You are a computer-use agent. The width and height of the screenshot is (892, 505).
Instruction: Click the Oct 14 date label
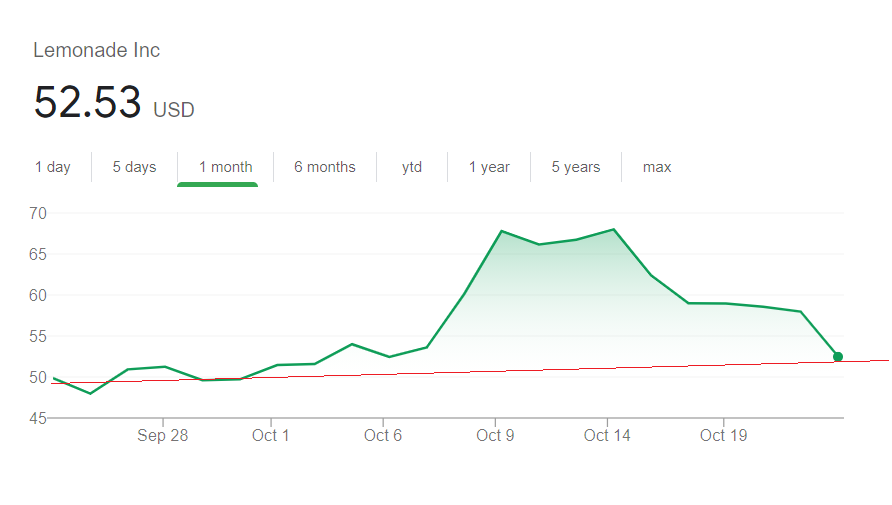(x=607, y=436)
